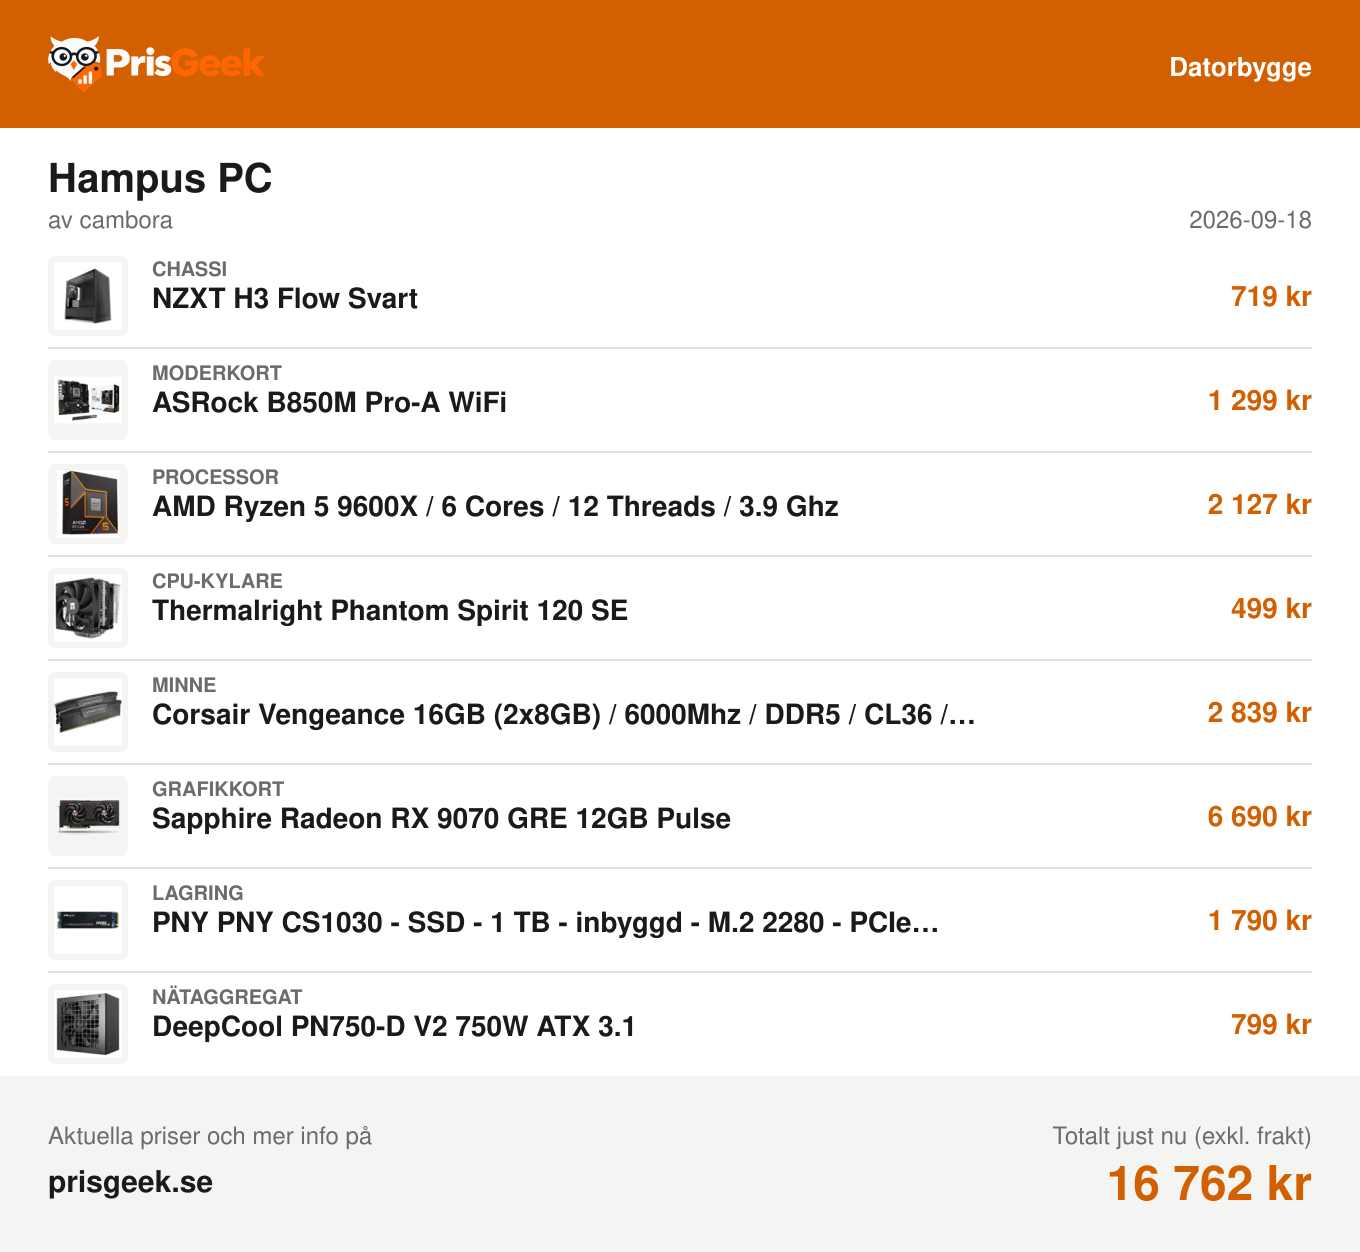1360x1252 pixels.
Task: Click the 1 299 kr motherboard price
Action: click(1260, 400)
